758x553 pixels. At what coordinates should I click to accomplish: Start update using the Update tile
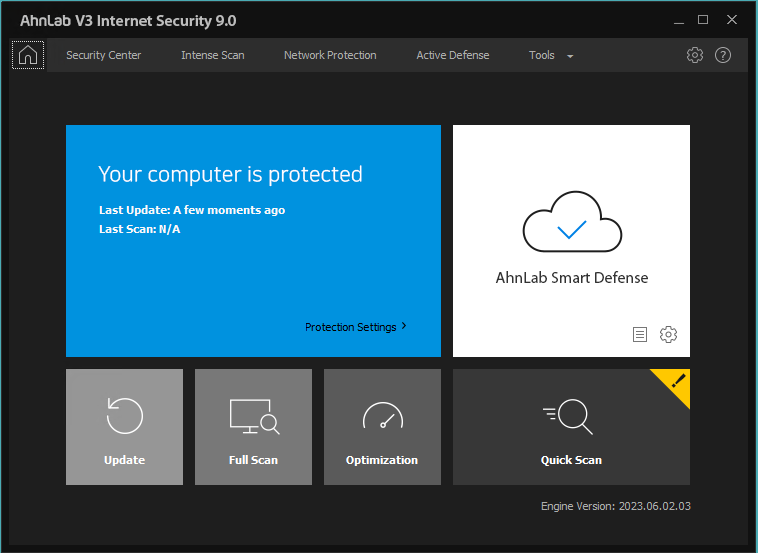tap(124, 427)
